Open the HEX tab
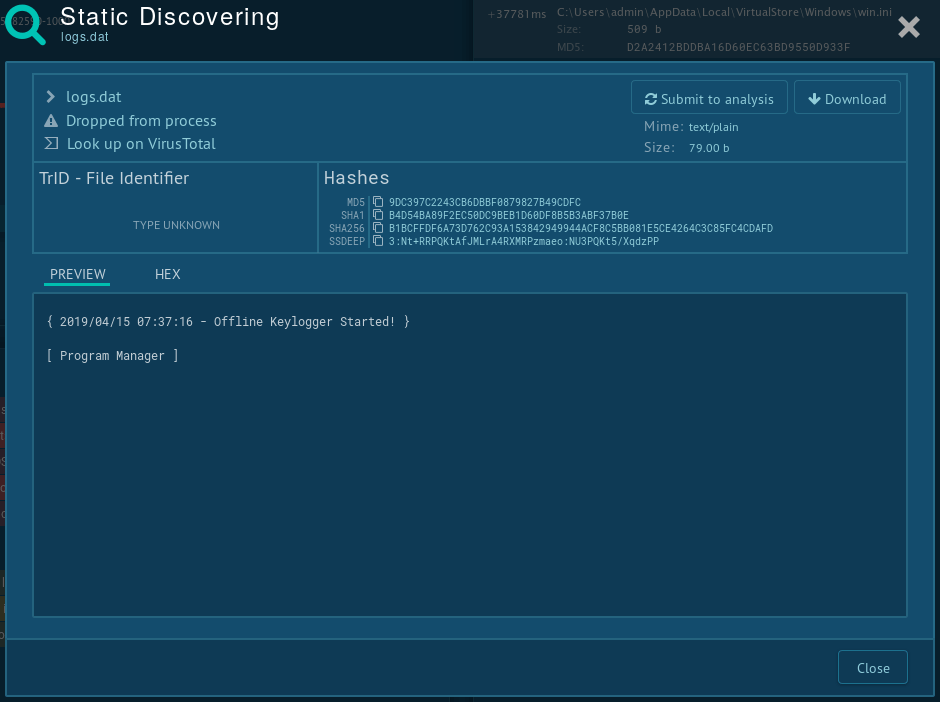 click(167, 274)
